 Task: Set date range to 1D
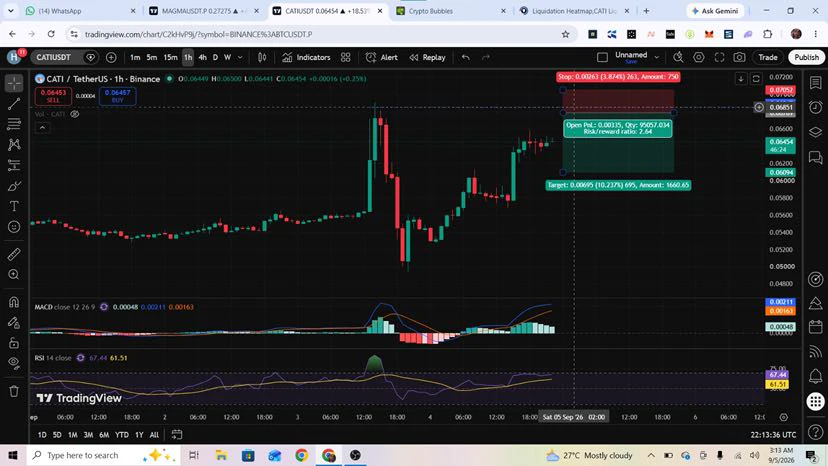[42, 435]
